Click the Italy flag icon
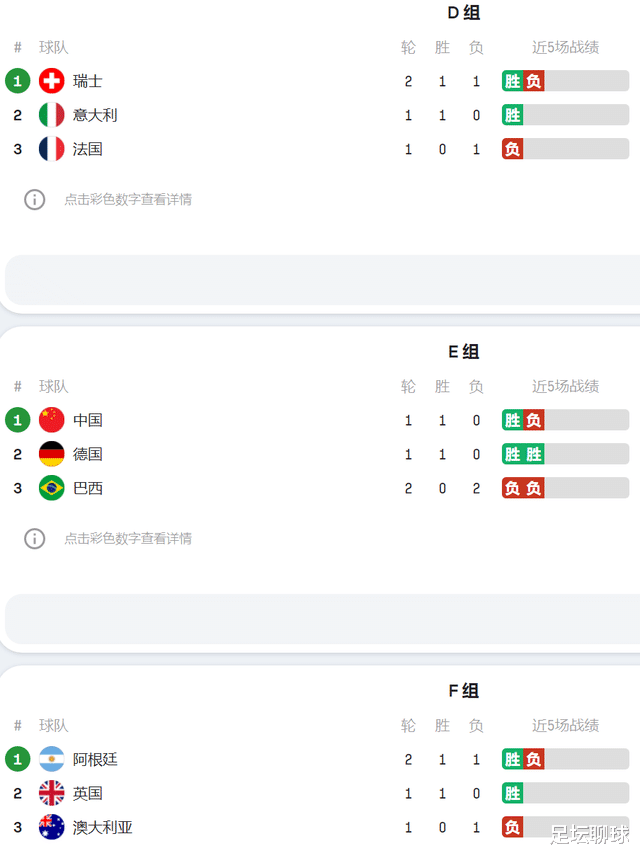This screenshot has width=640, height=858. 51,115
